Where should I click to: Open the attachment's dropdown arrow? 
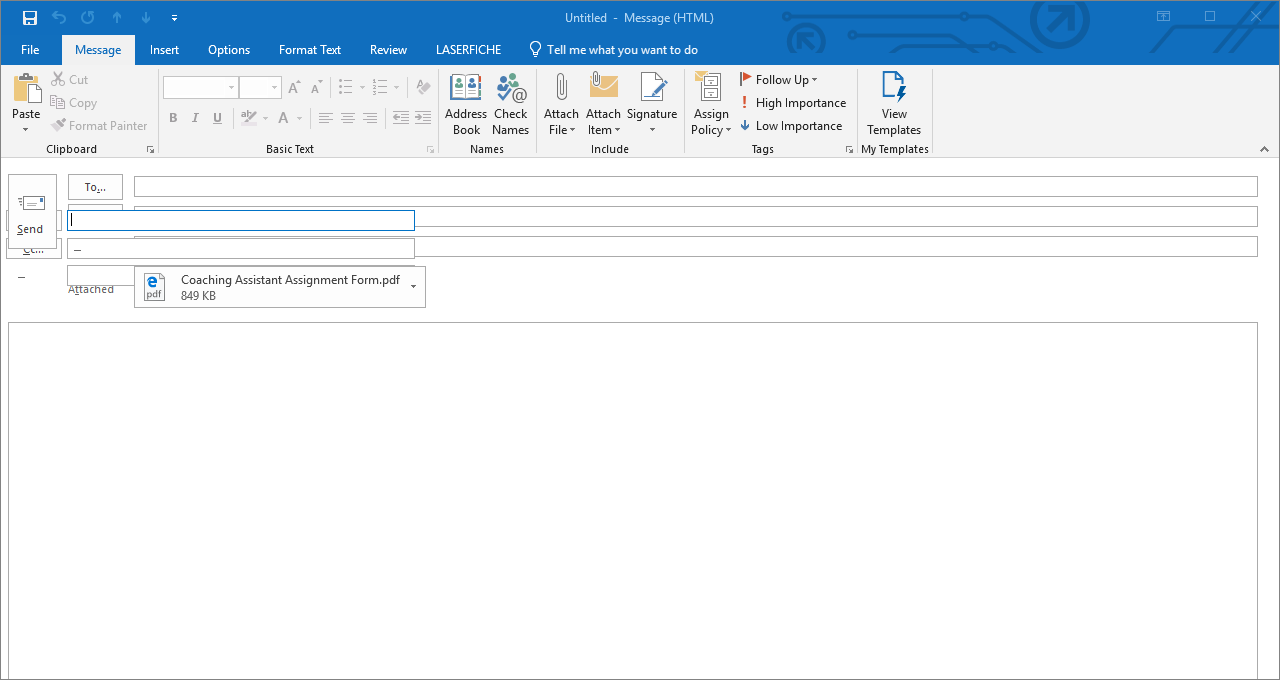tap(413, 287)
